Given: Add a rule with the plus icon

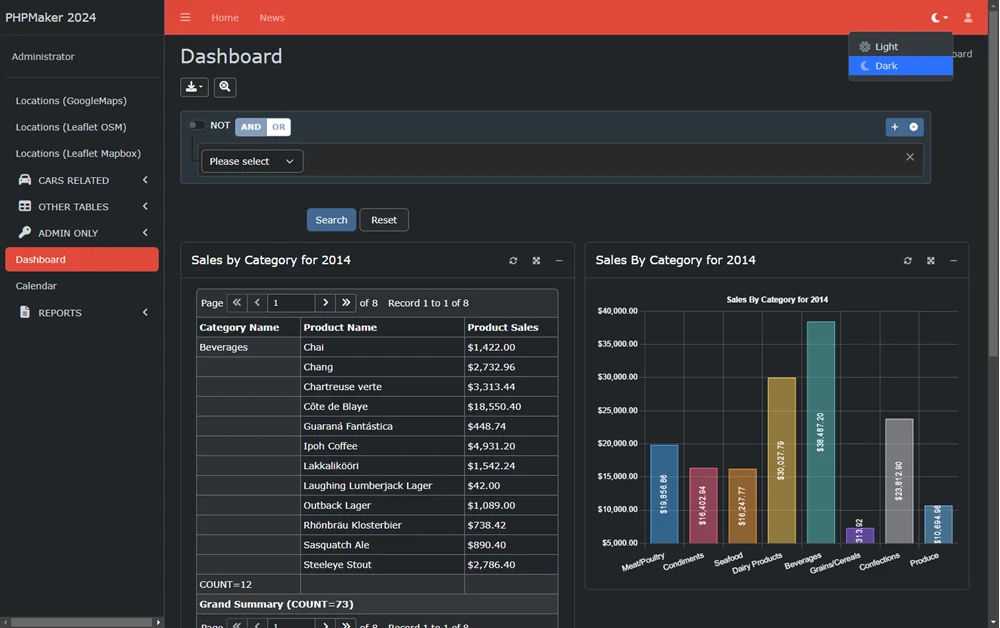Looking at the screenshot, I should click(x=895, y=127).
